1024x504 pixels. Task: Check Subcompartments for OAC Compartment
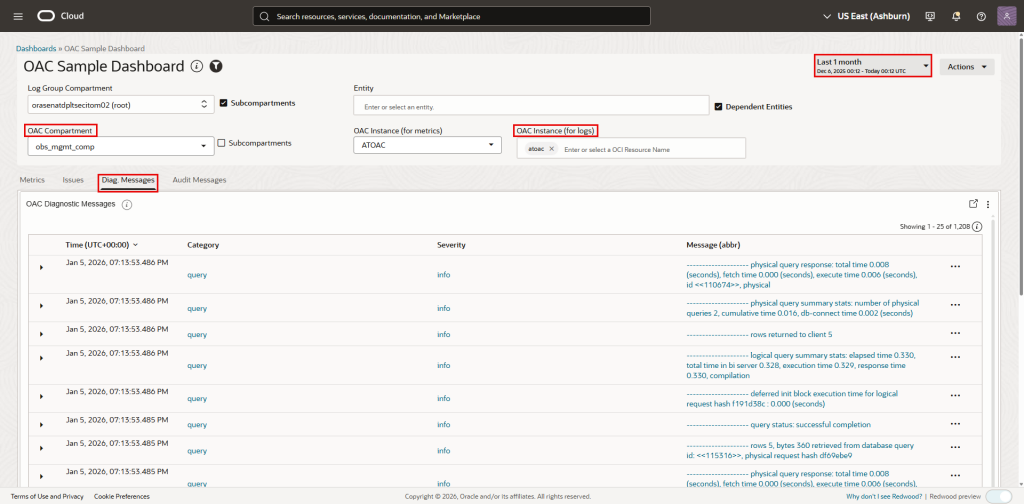[x=221, y=143]
